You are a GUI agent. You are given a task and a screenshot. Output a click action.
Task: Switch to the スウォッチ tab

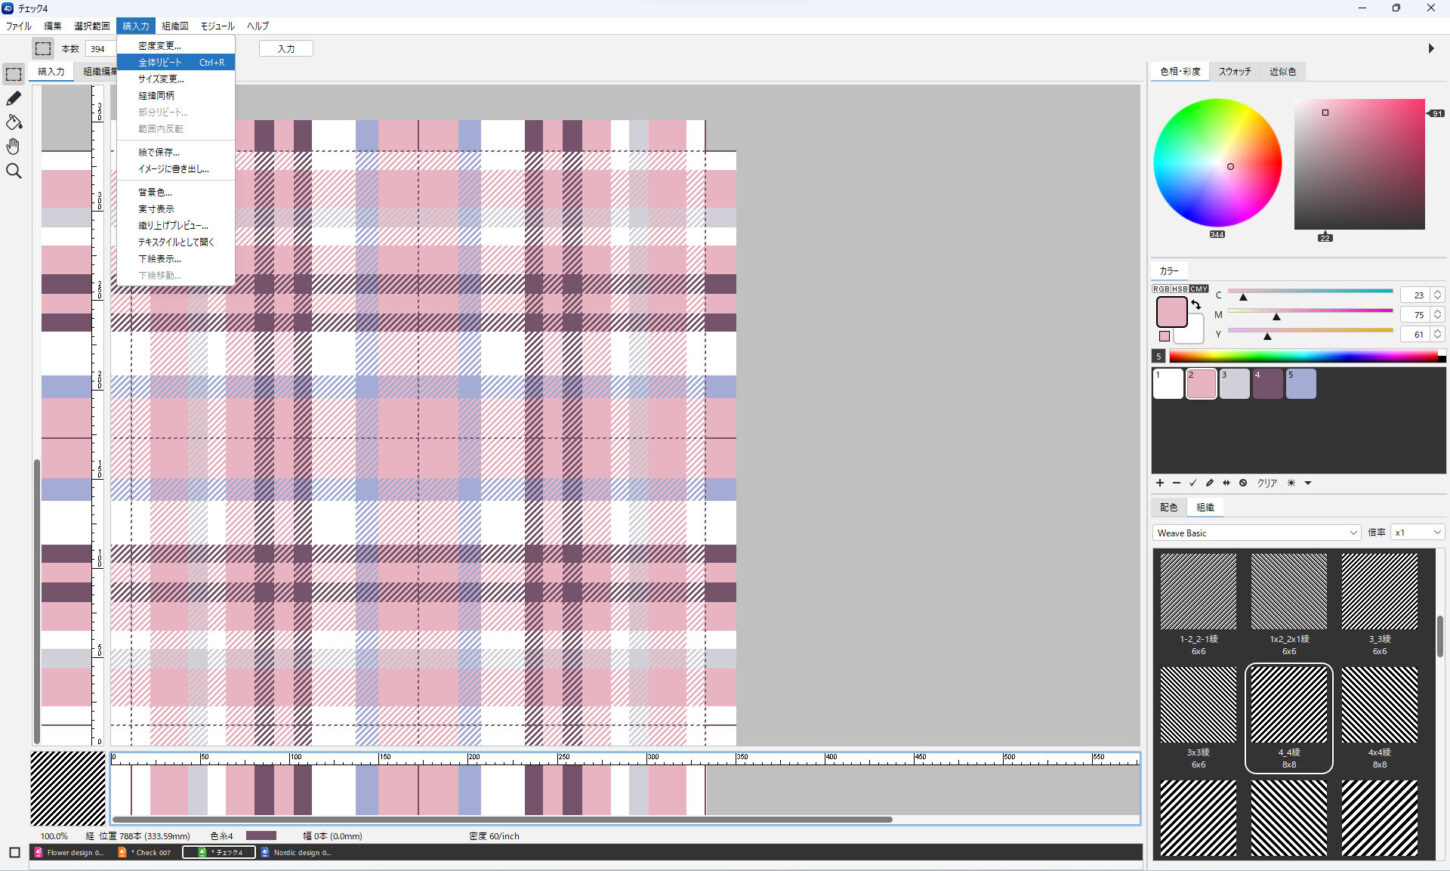[x=1234, y=72]
